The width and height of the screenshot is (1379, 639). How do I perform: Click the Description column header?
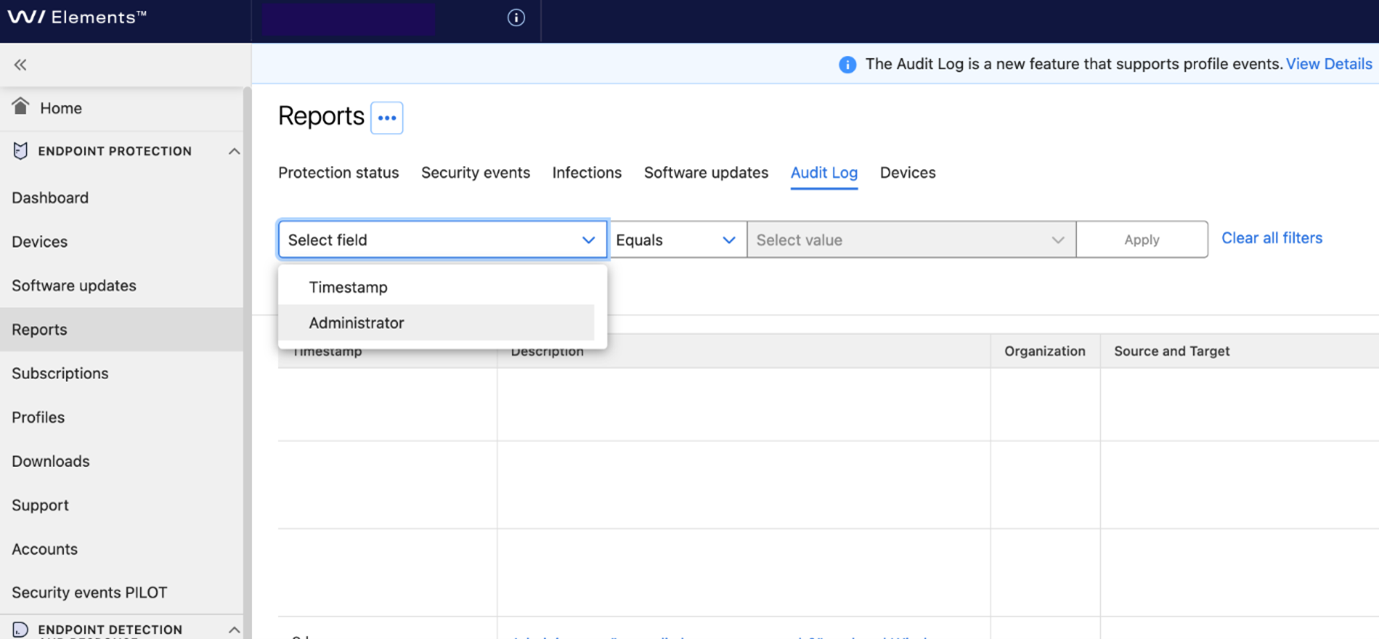(x=744, y=352)
